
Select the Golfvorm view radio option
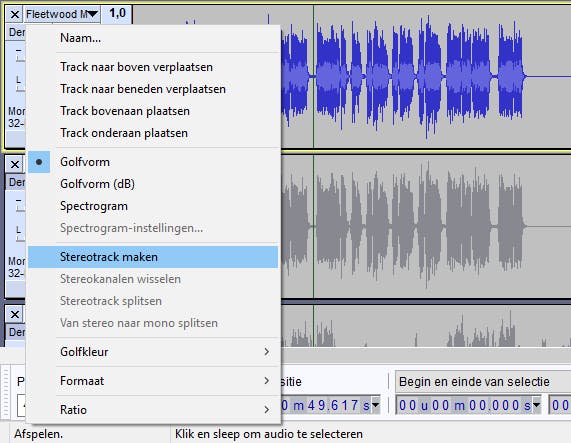tap(153, 162)
